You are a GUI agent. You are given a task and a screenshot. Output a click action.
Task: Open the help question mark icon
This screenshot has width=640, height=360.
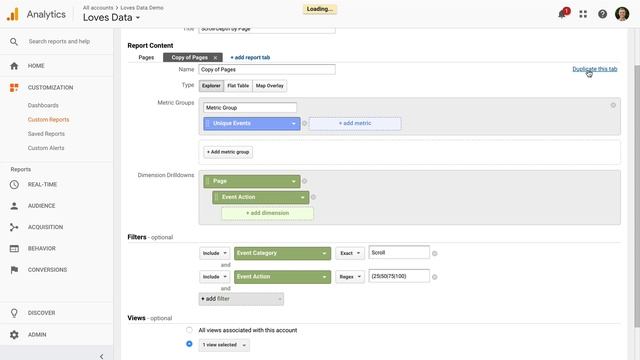602,14
